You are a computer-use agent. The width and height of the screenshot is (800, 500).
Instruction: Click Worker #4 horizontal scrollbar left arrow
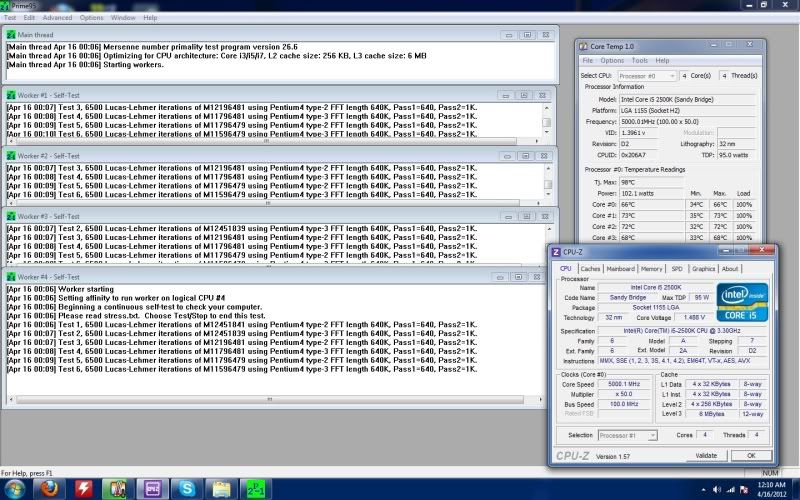pyautogui.click(x=11, y=399)
